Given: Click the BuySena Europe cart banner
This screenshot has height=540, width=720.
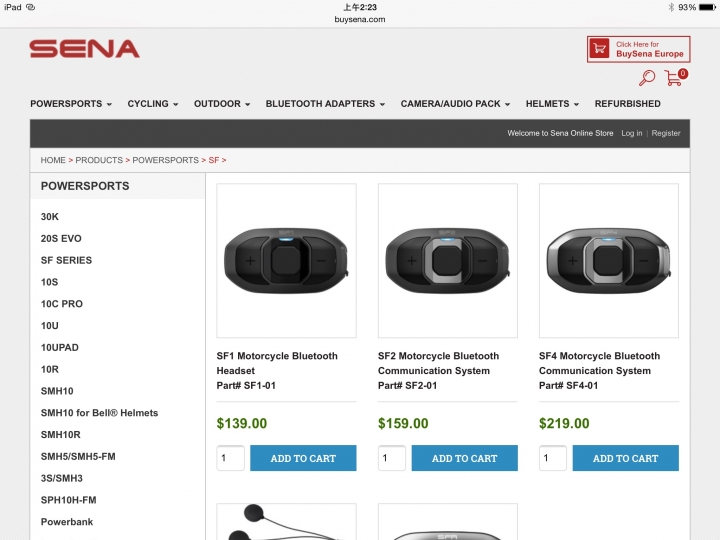Looking at the screenshot, I should pyautogui.click(x=638, y=49).
